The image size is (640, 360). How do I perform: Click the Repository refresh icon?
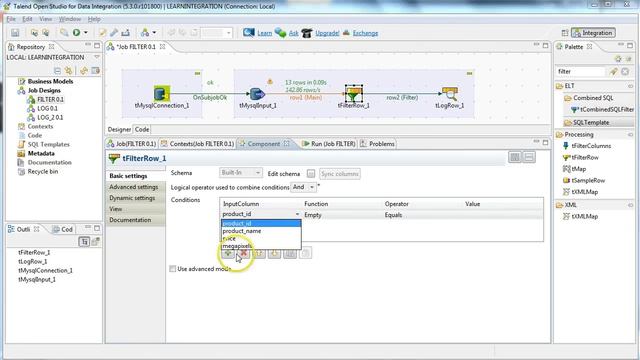coord(84,71)
